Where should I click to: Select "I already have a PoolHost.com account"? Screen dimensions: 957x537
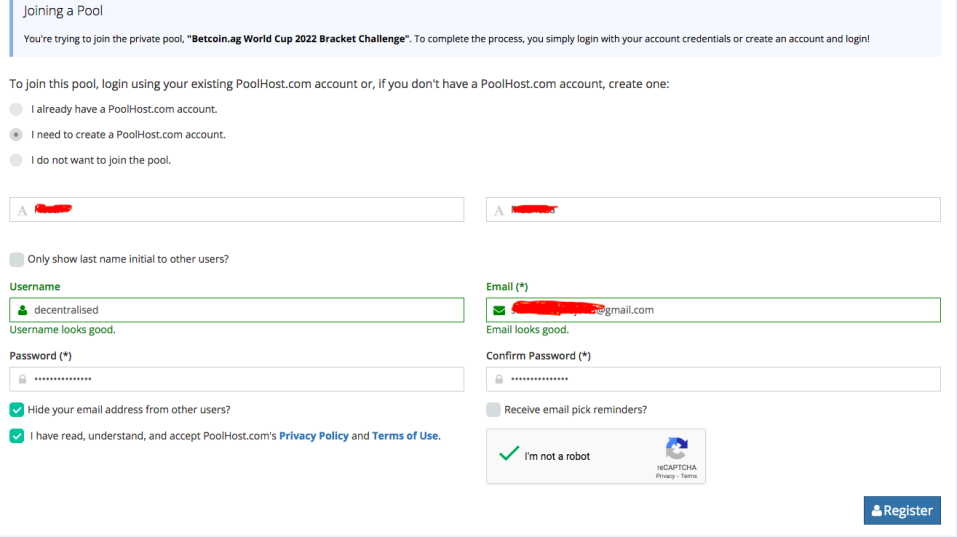(x=16, y=109)
